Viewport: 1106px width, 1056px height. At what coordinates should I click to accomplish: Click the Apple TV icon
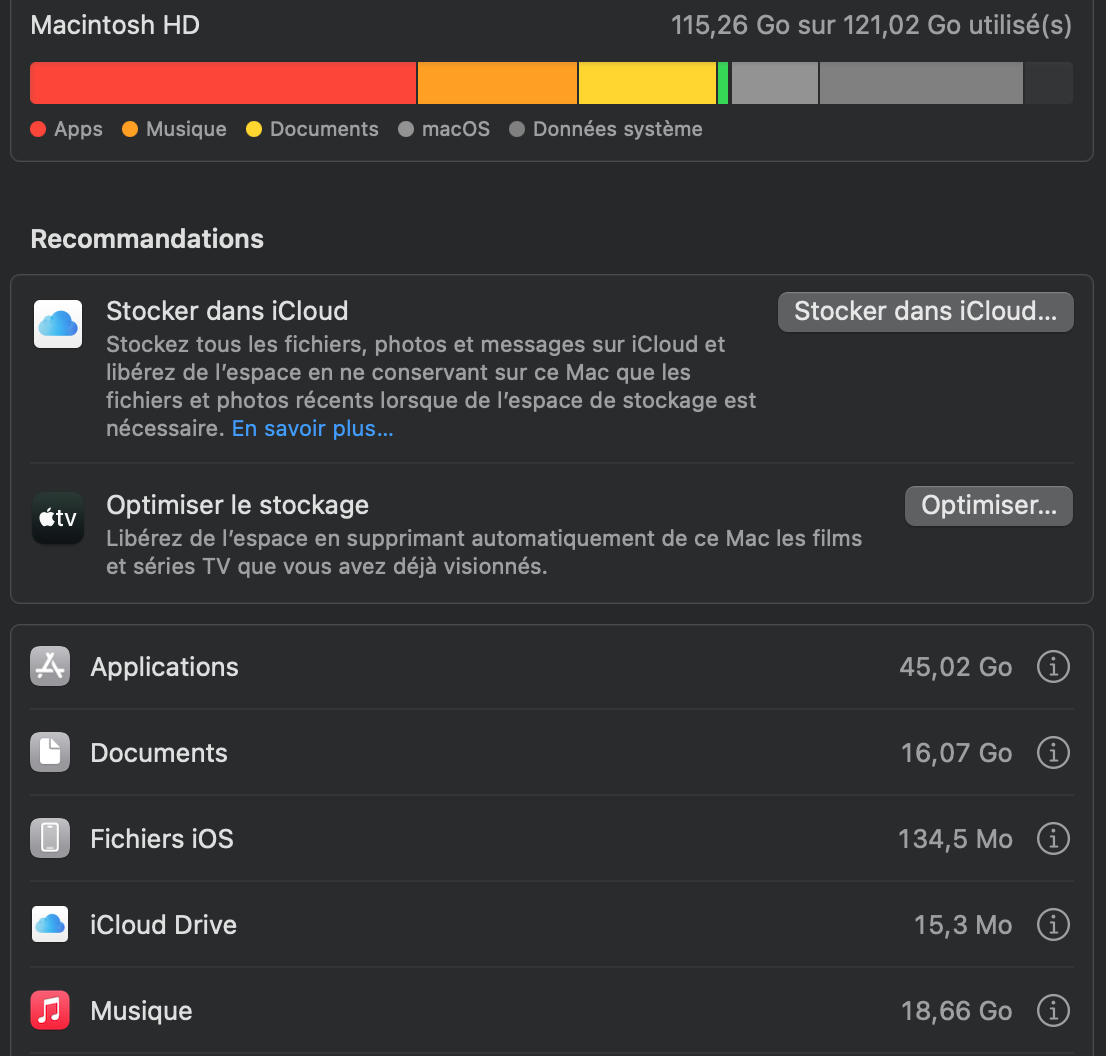[58, 517]
